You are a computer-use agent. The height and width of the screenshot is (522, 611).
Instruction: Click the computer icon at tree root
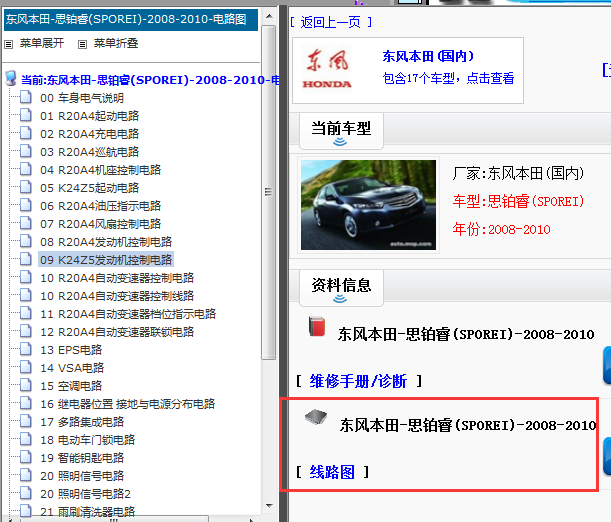(x=11, y=78)
